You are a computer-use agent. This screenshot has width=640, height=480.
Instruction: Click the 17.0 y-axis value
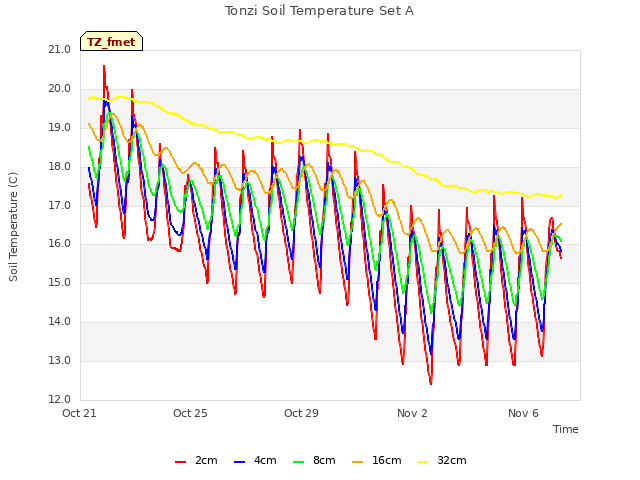(x=60, y=205)
